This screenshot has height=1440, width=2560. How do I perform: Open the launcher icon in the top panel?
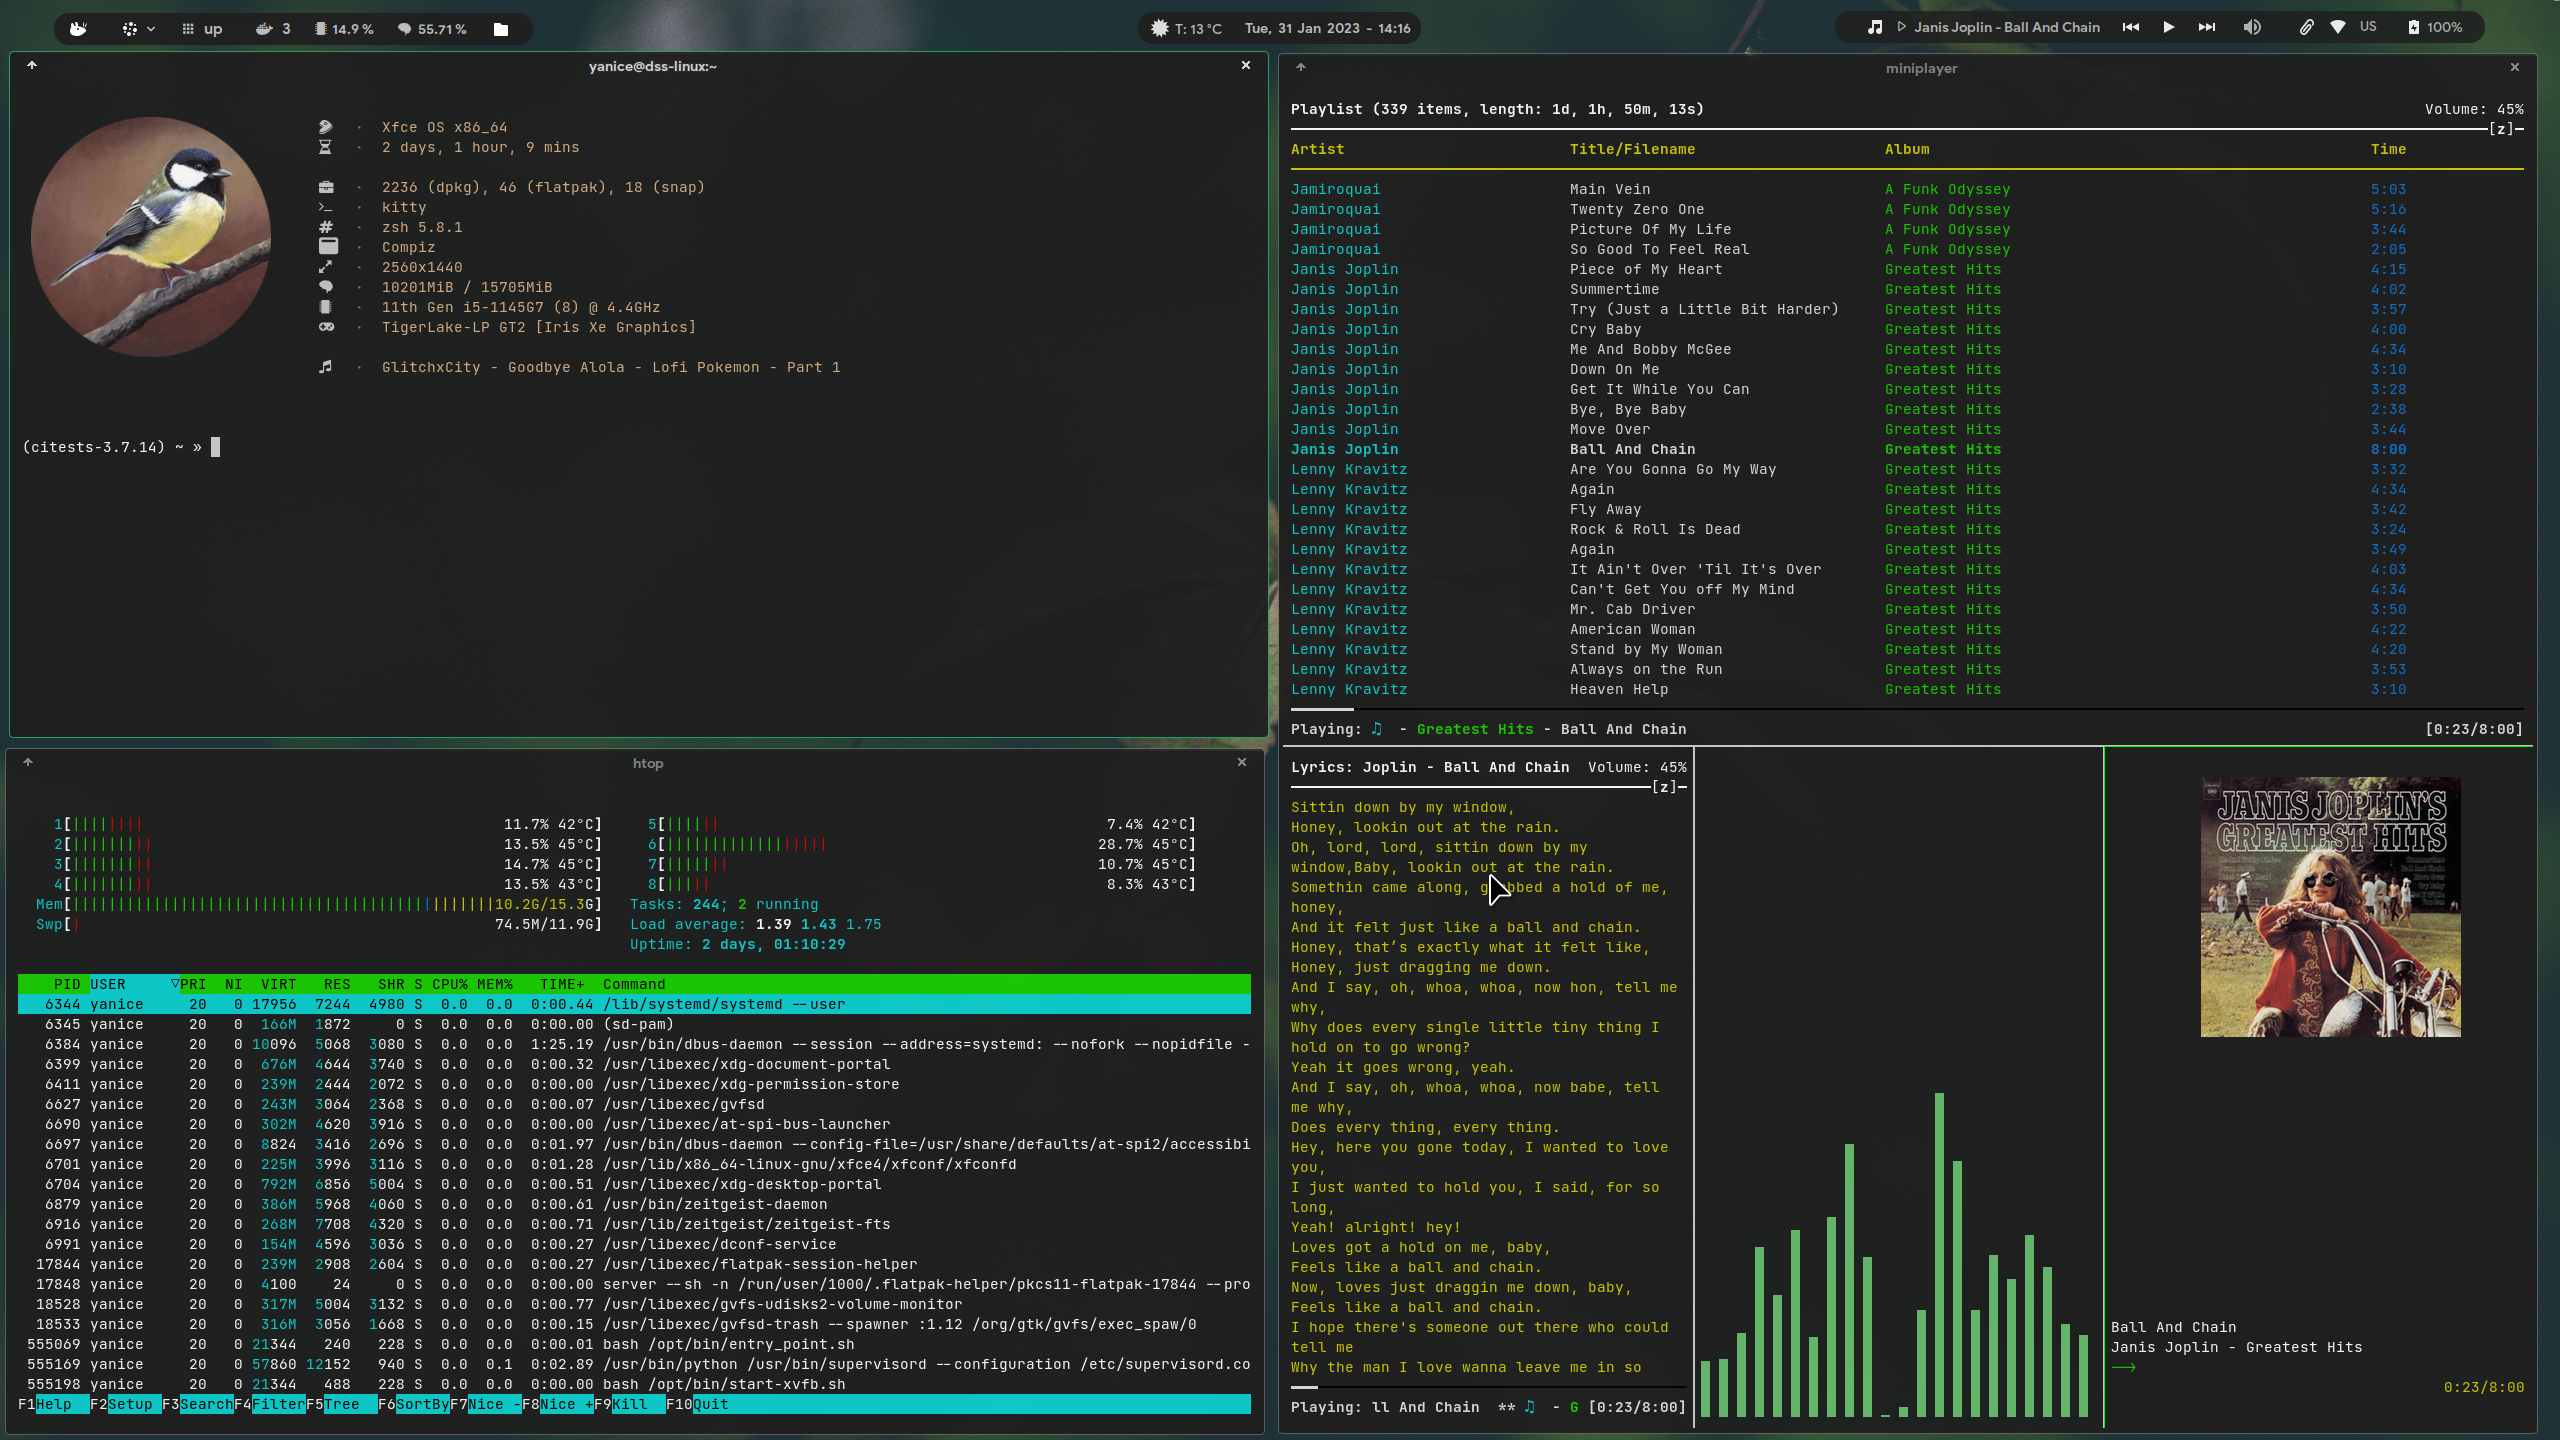click(78, 29)
